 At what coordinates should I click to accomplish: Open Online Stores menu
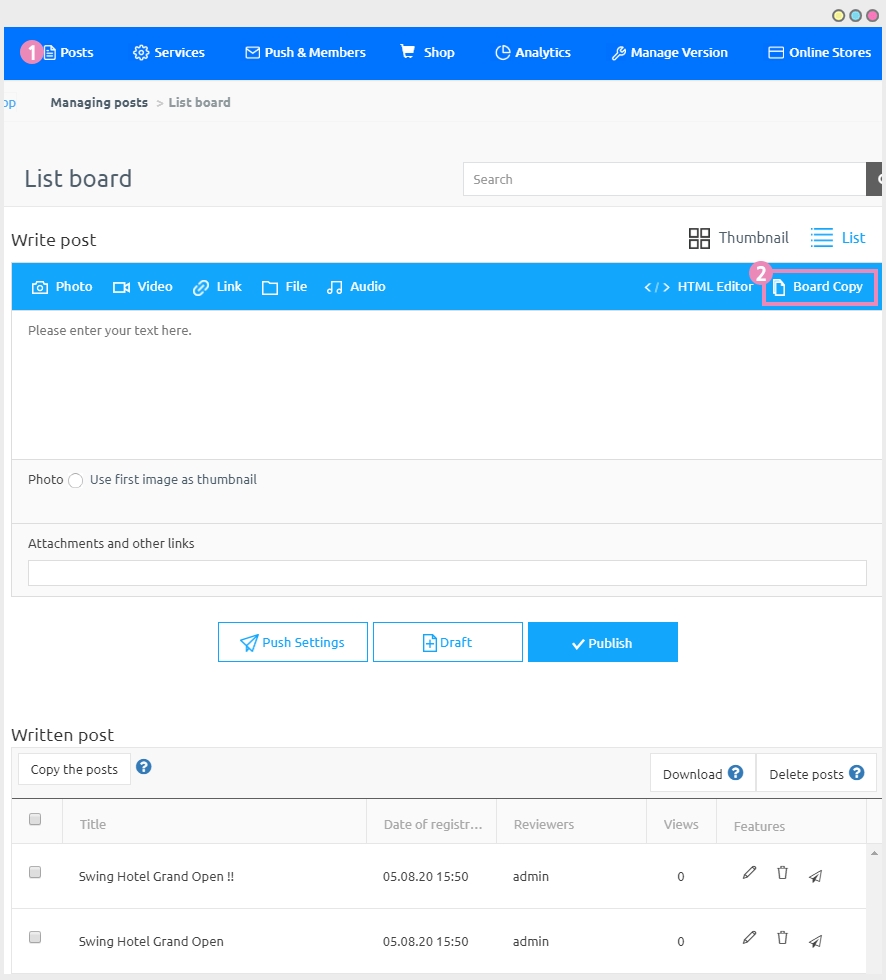click(x=819, y=52)
